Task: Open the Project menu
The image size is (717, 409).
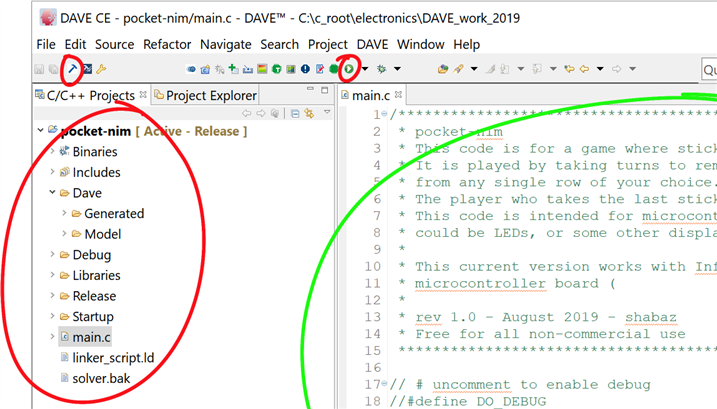Action: (328, 44)
